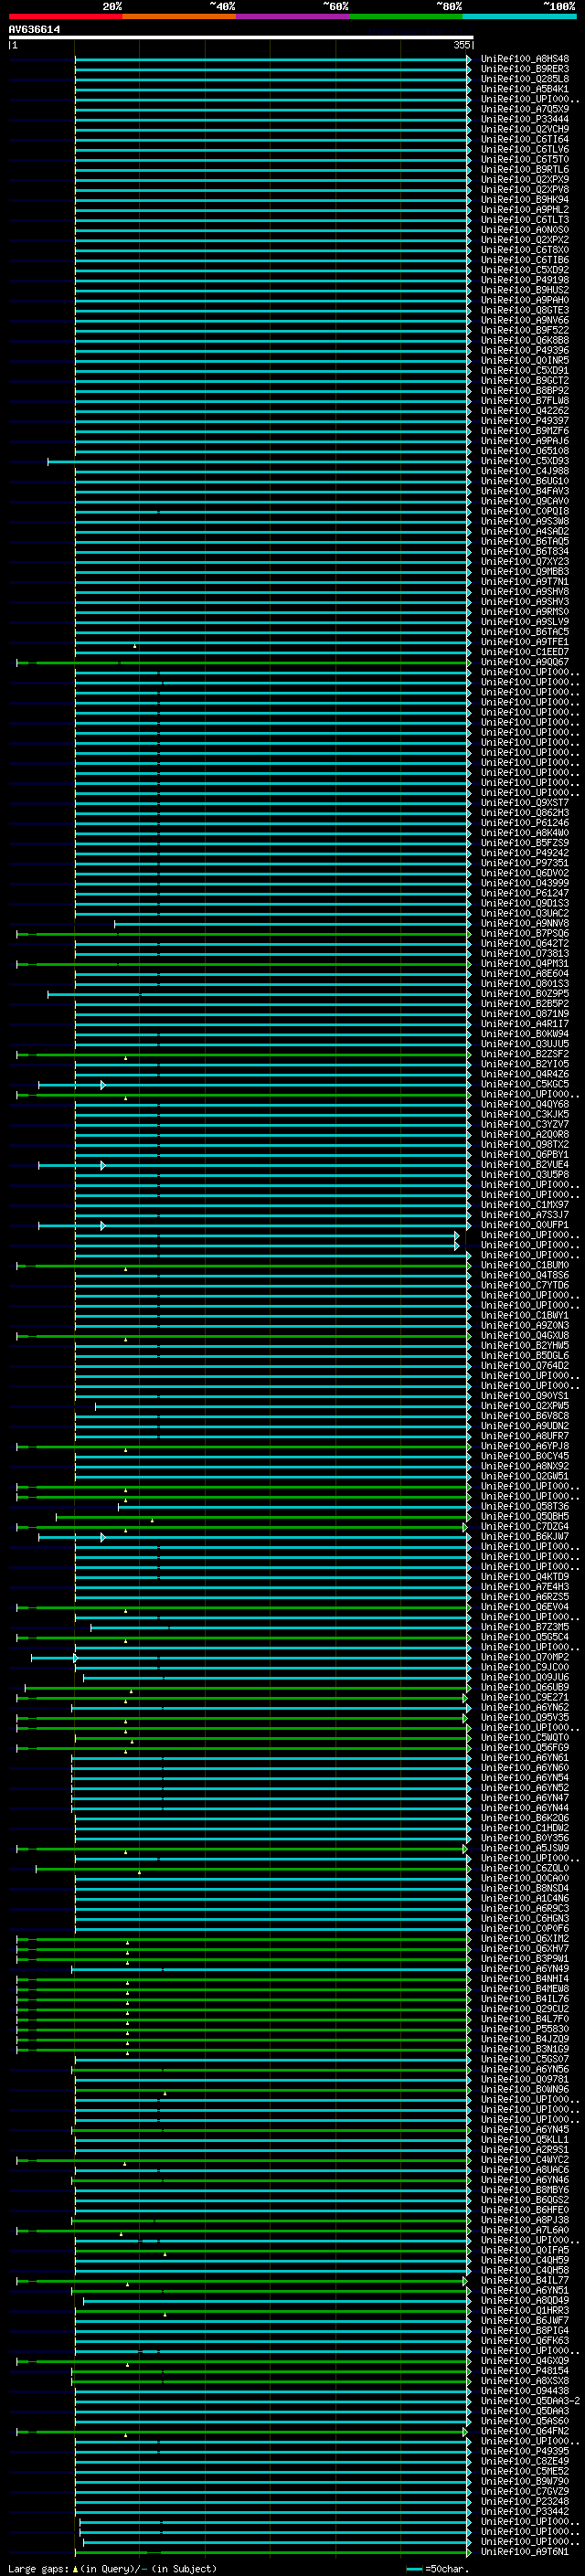The image size is (585, 2576).
Task: Click the UniRef100_C7YTD6 label
Action: (x=524, y=1285)
